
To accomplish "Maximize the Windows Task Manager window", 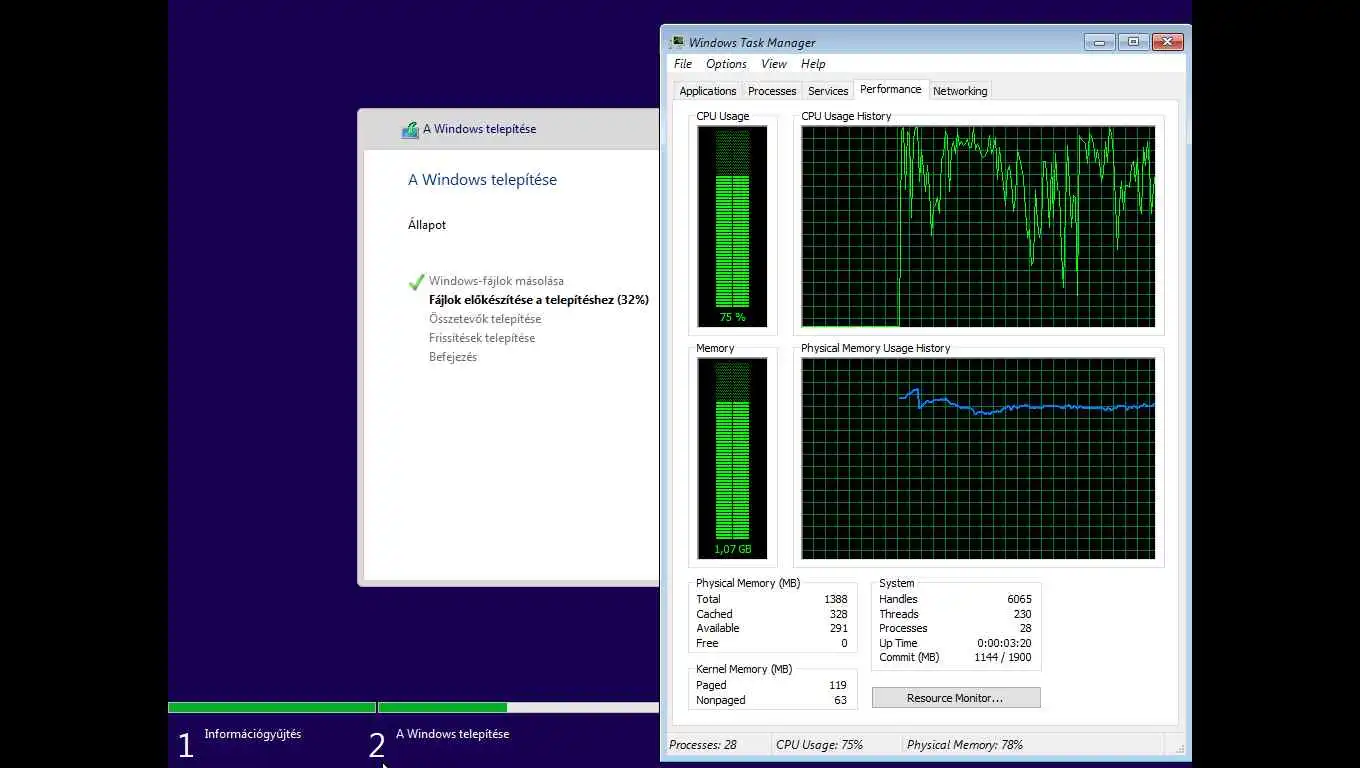I will [x=1133, y=42].
